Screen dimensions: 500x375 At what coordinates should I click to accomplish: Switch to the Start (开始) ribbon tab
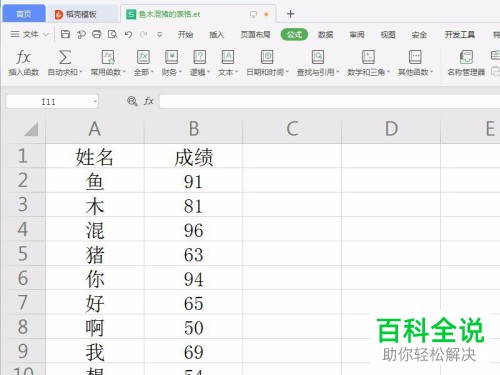coord(185,34)
